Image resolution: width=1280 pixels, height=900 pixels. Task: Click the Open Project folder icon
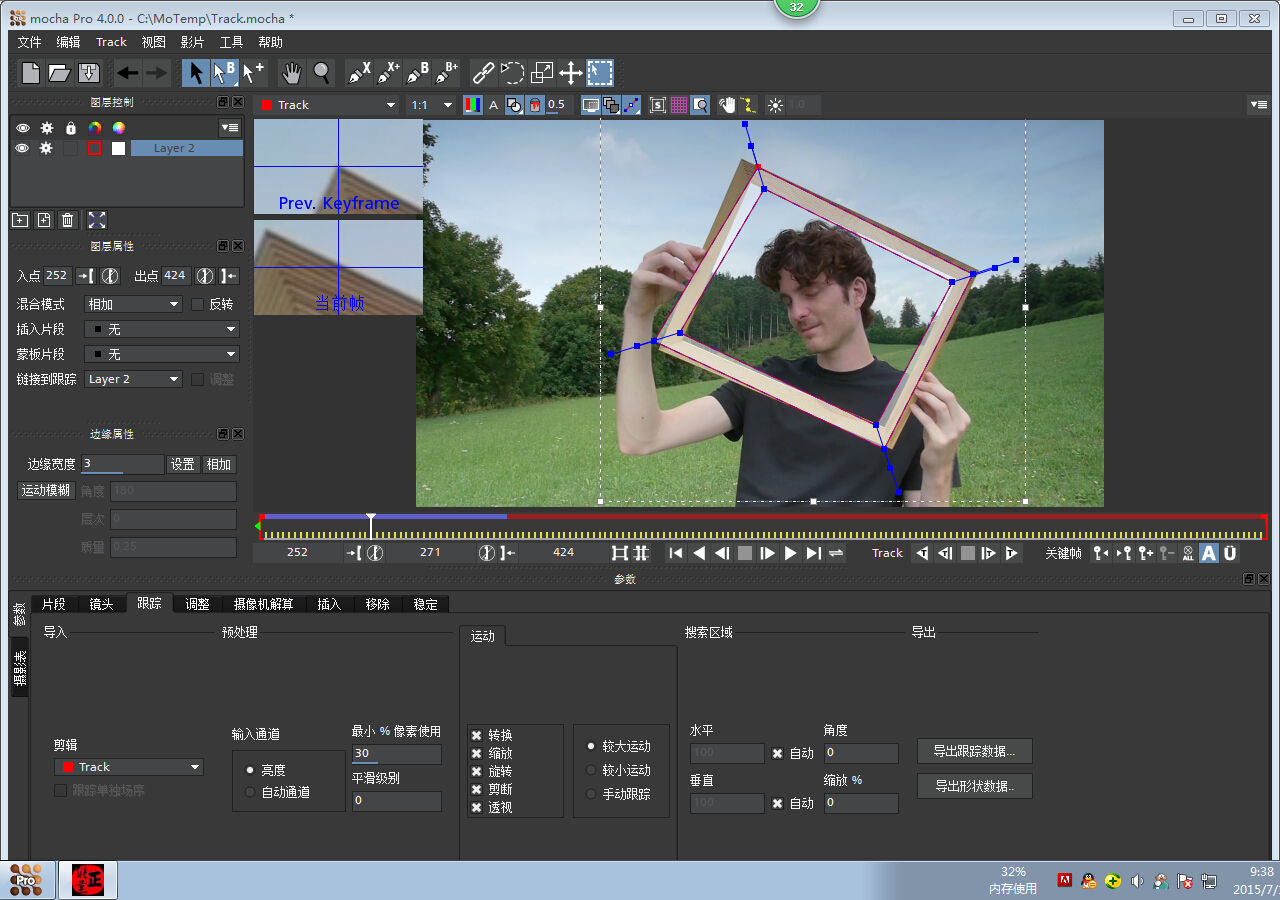tap(60, 73)
